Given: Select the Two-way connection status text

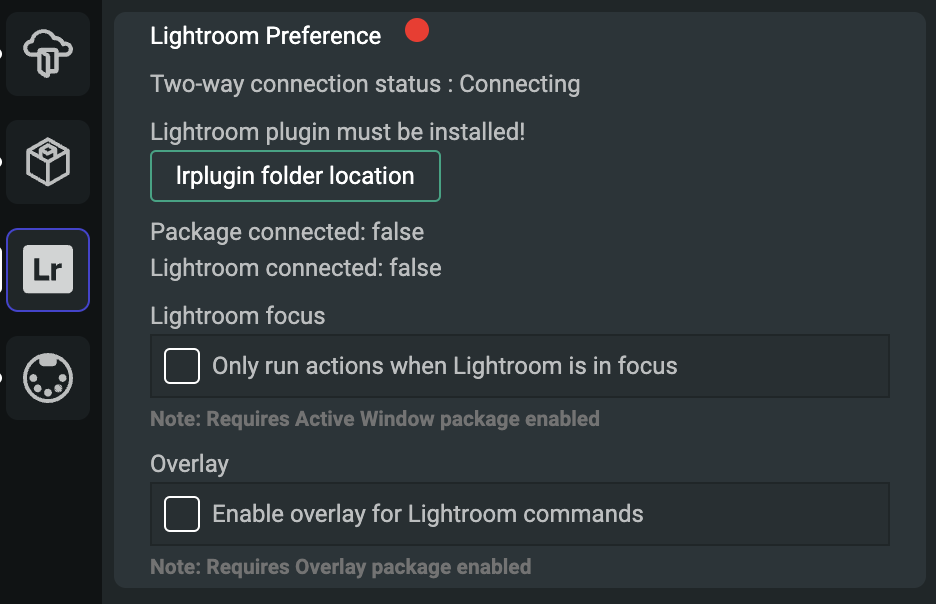Looking at the screenshot, I should (x=365, y=84).
